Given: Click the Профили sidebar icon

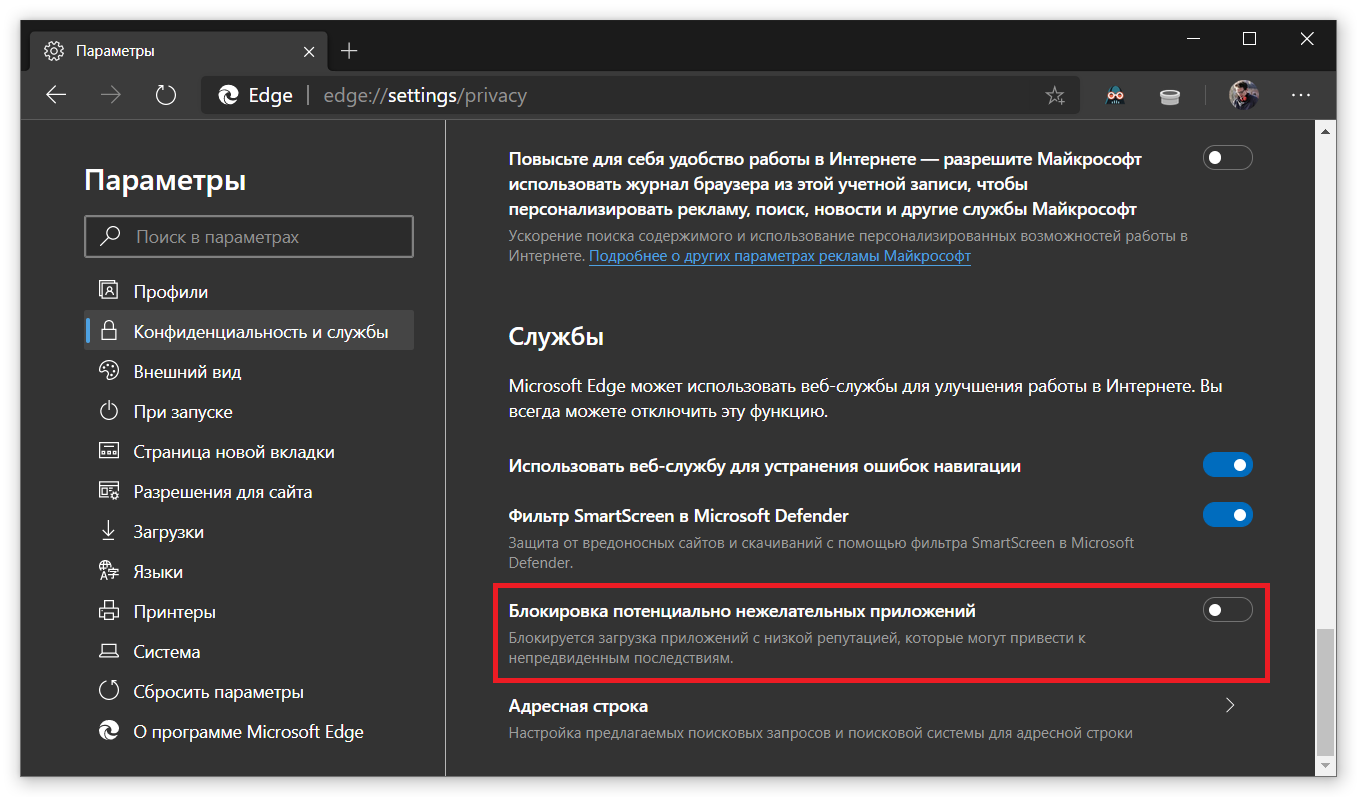Looking at the screenshot, I should (109, 291).
